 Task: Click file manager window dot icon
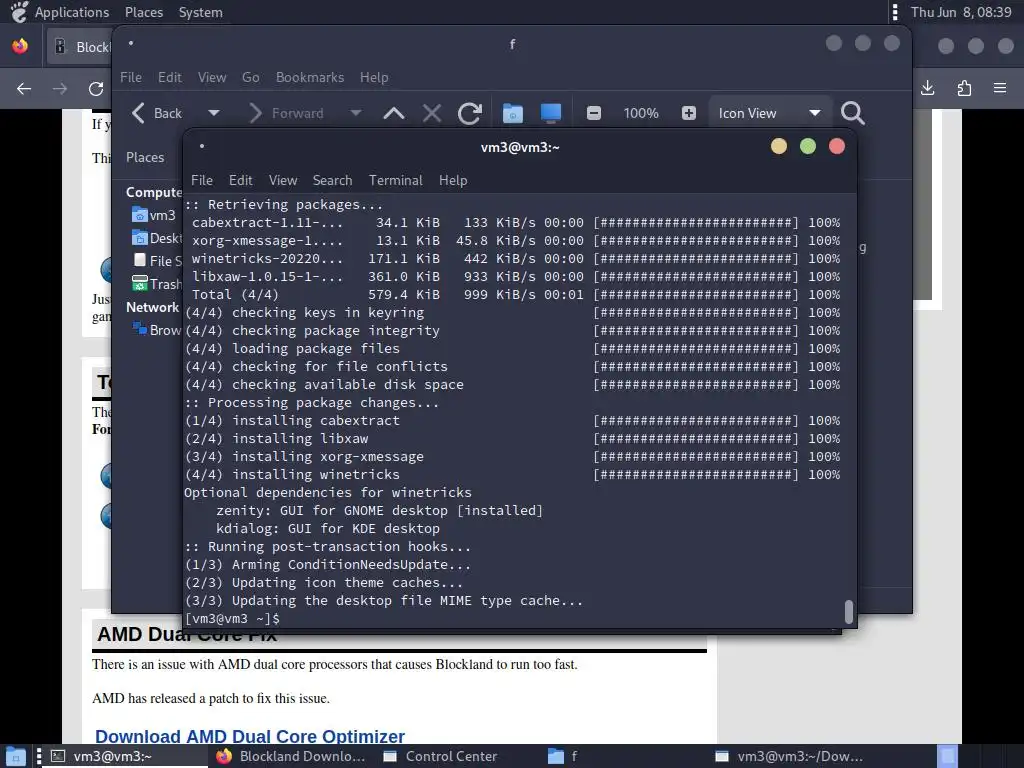coord(131,44)
